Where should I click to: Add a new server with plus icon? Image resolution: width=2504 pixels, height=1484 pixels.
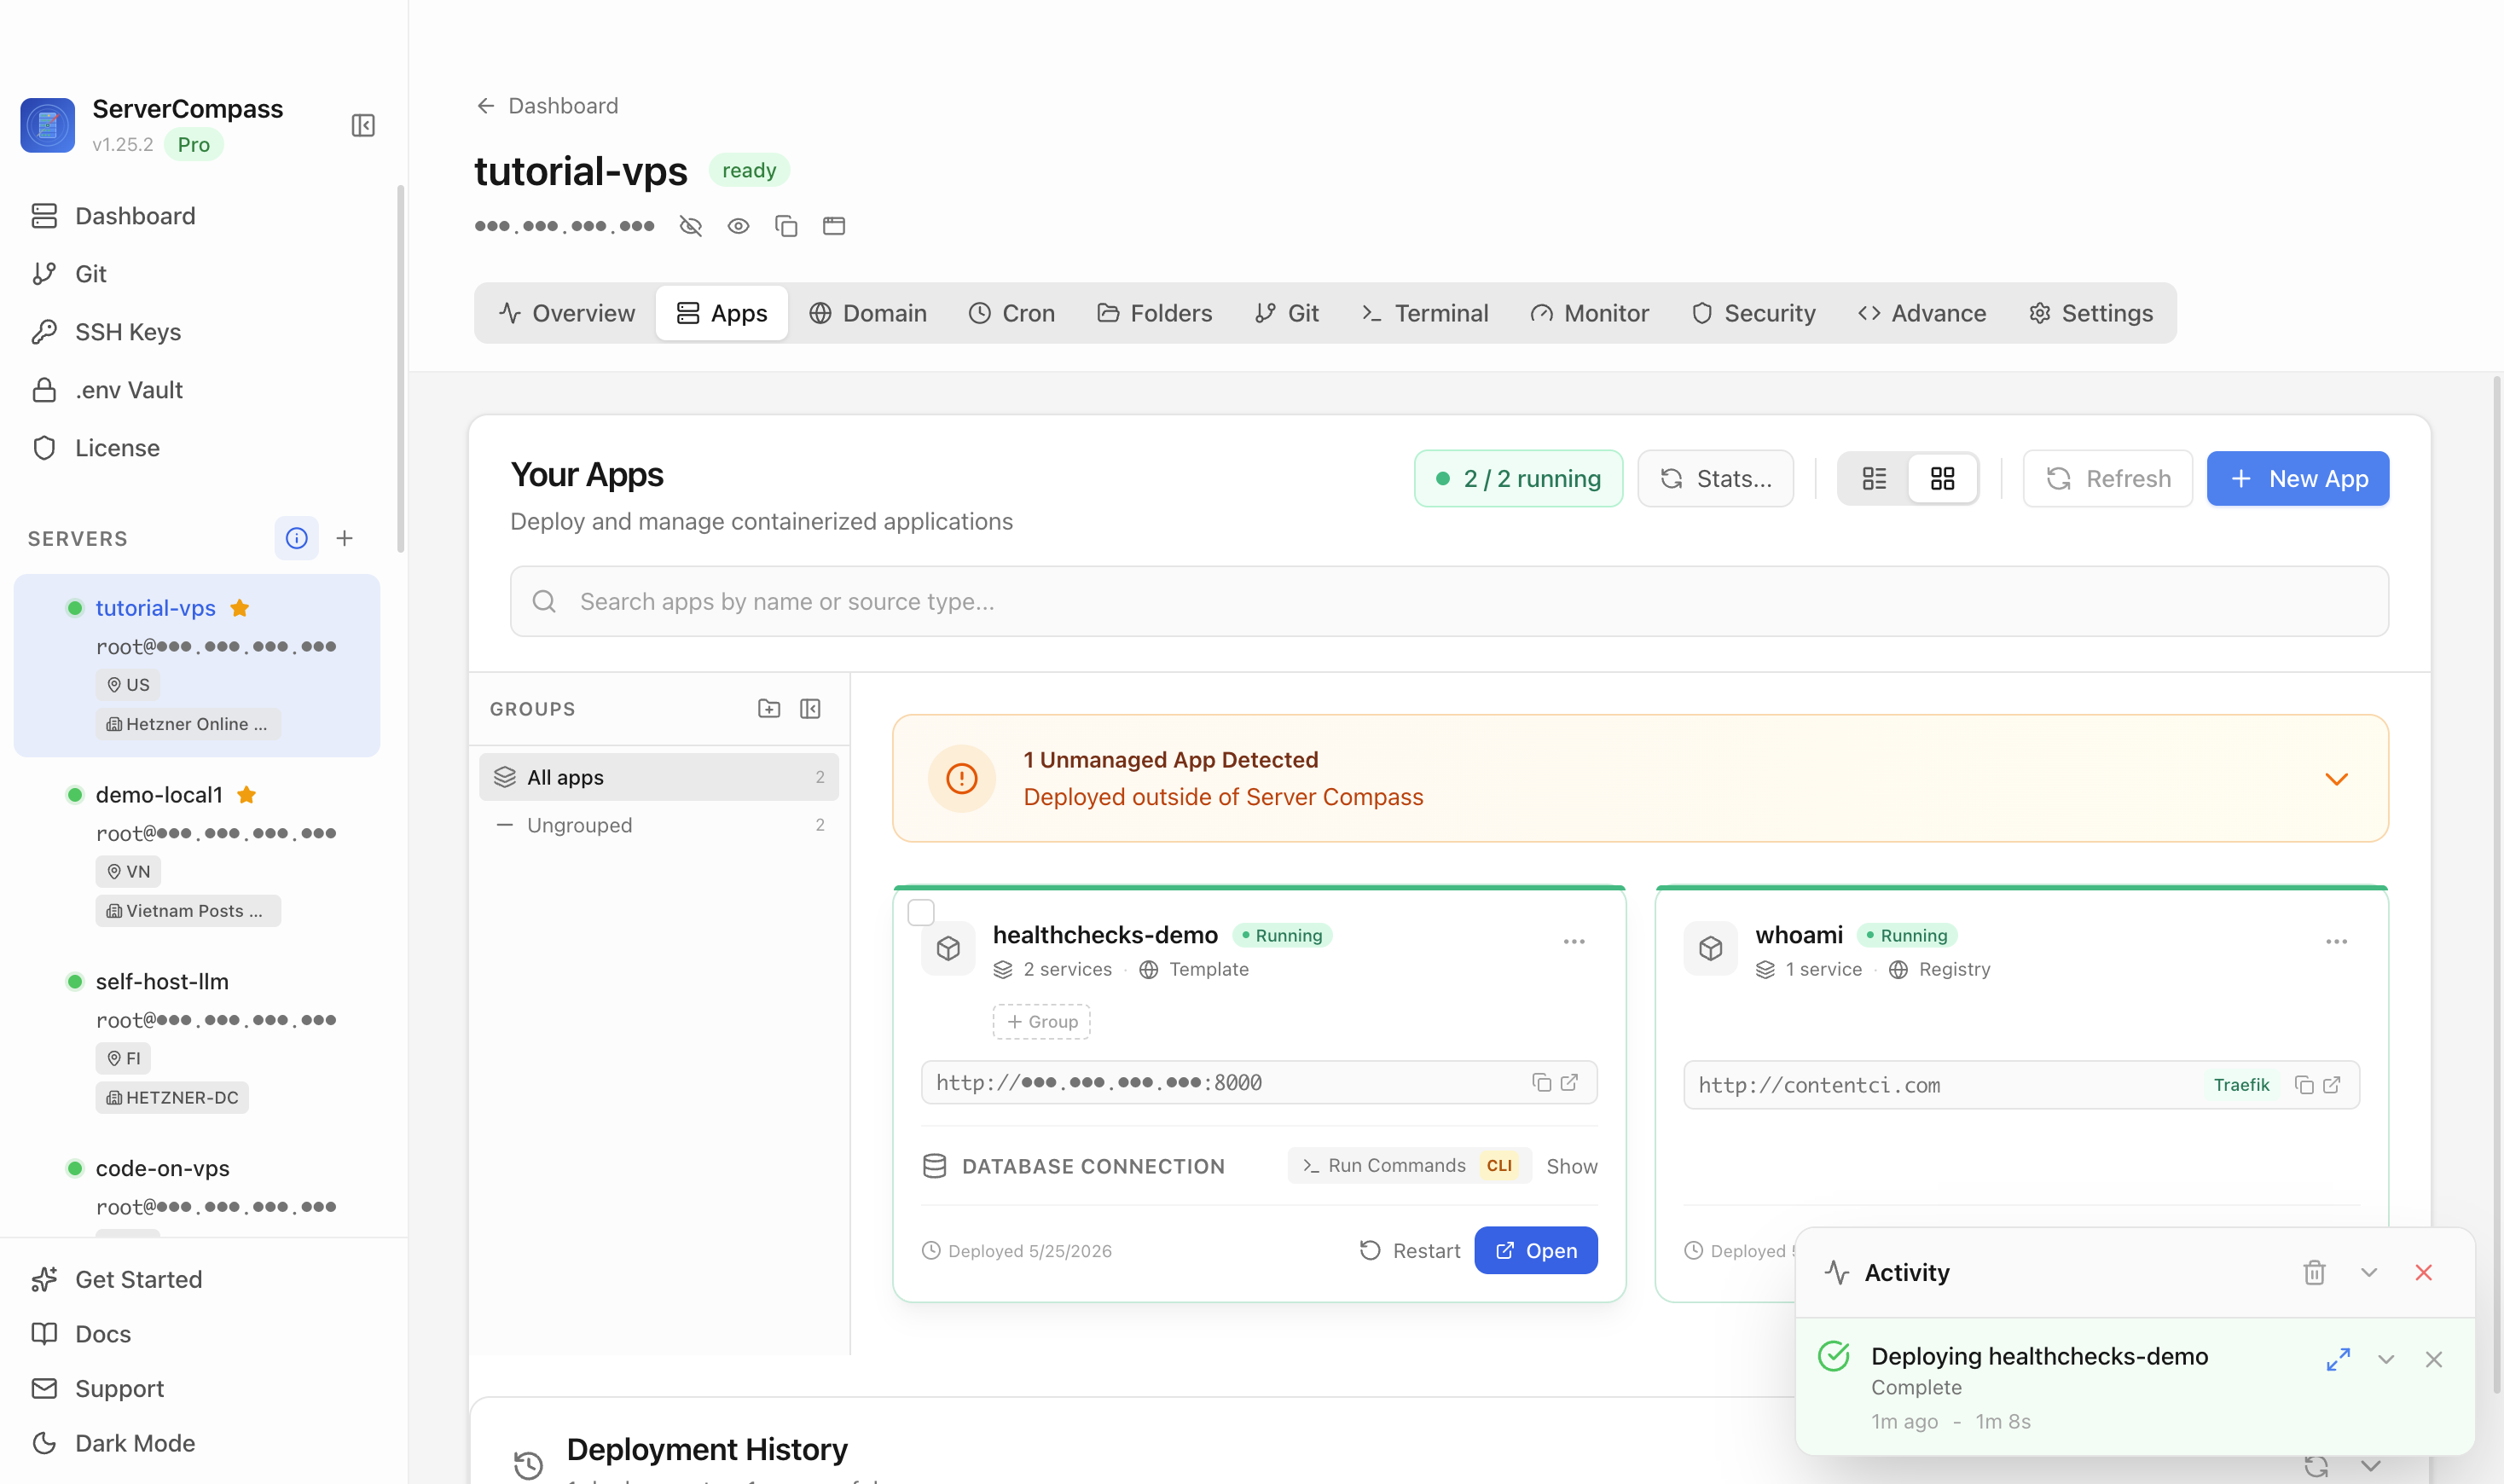pyautogui.click(x=344, y=538)
